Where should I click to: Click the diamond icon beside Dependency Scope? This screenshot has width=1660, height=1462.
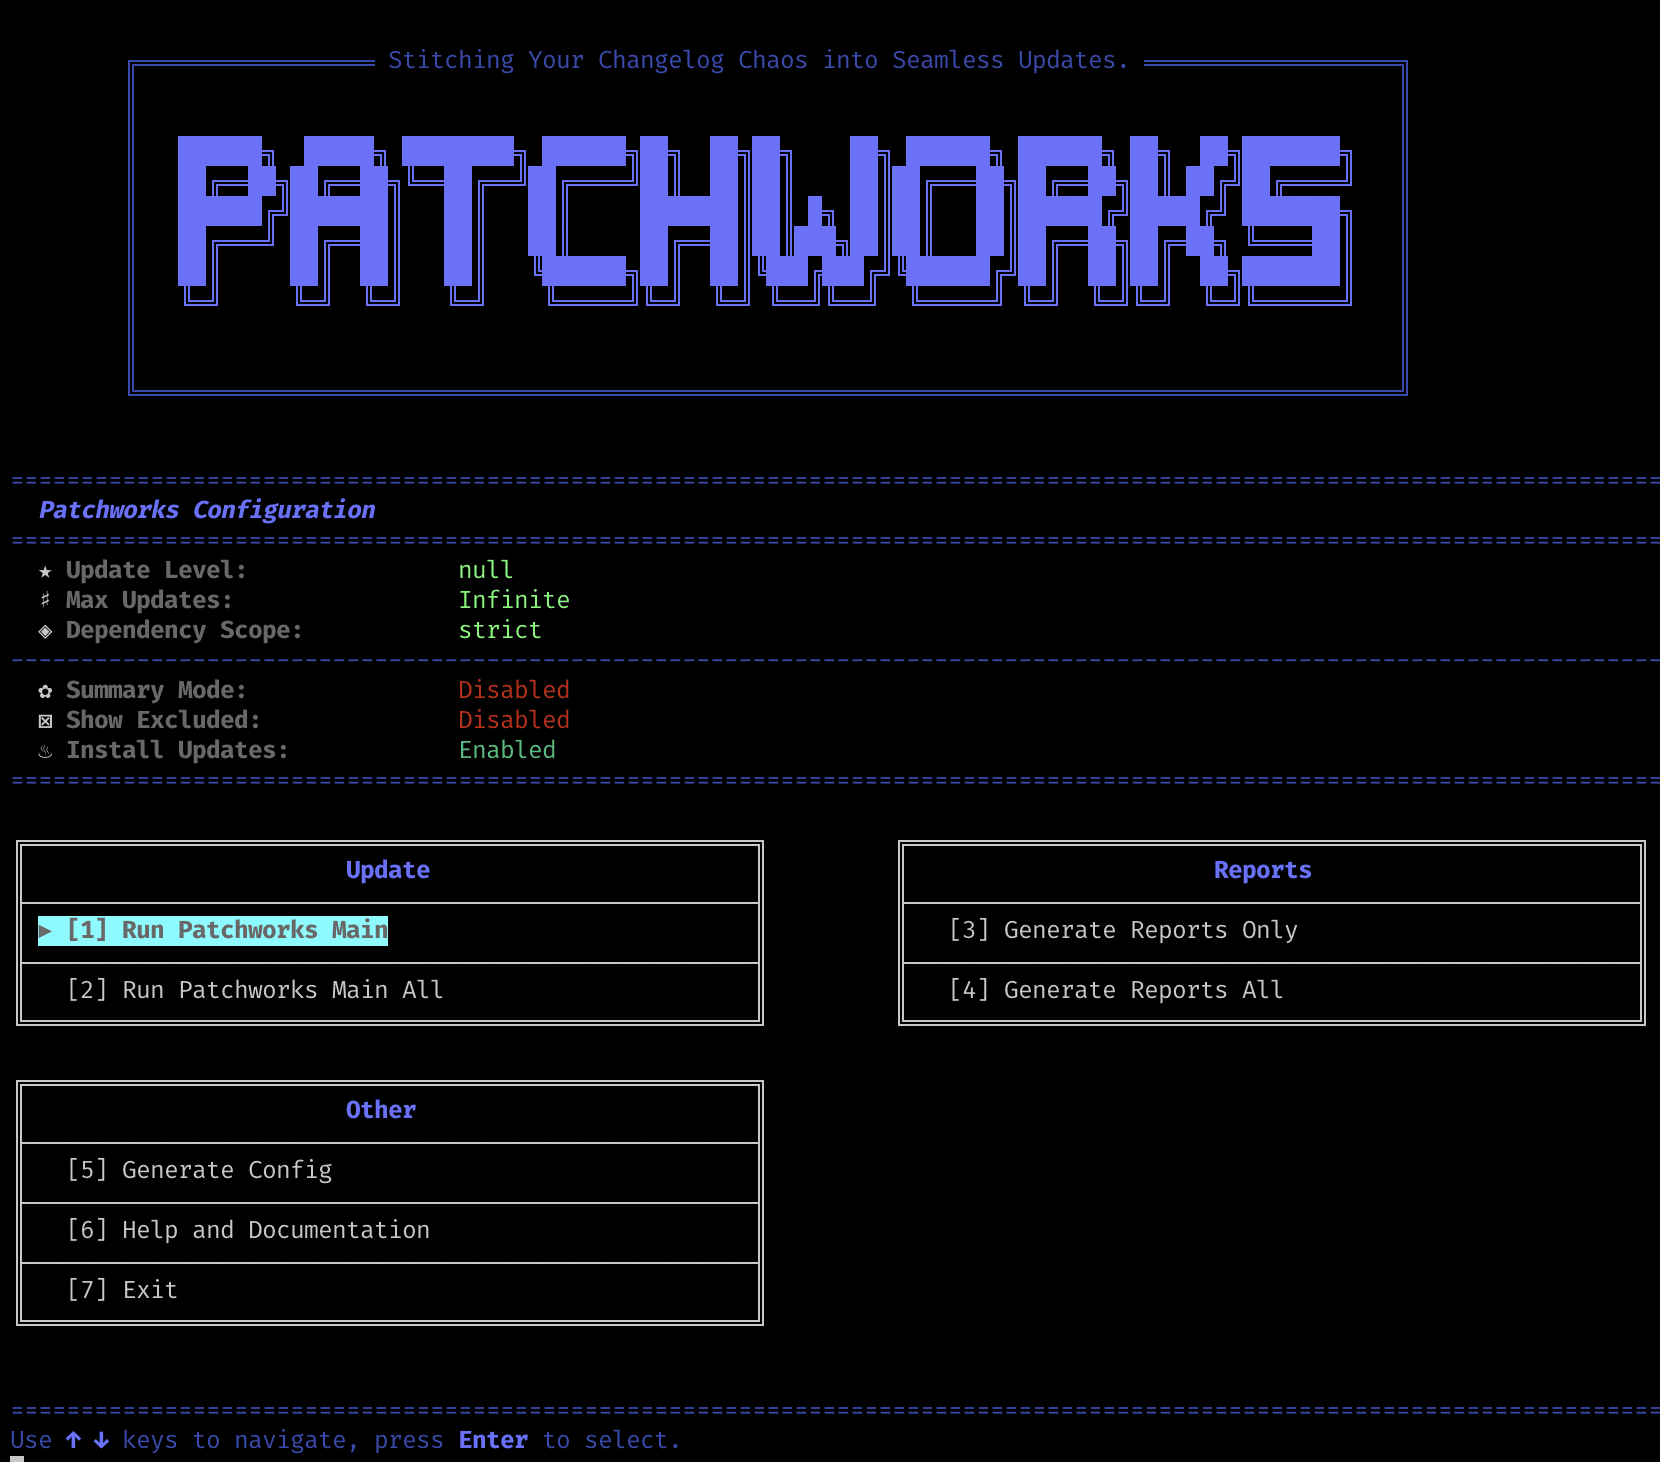click(45, 630)
